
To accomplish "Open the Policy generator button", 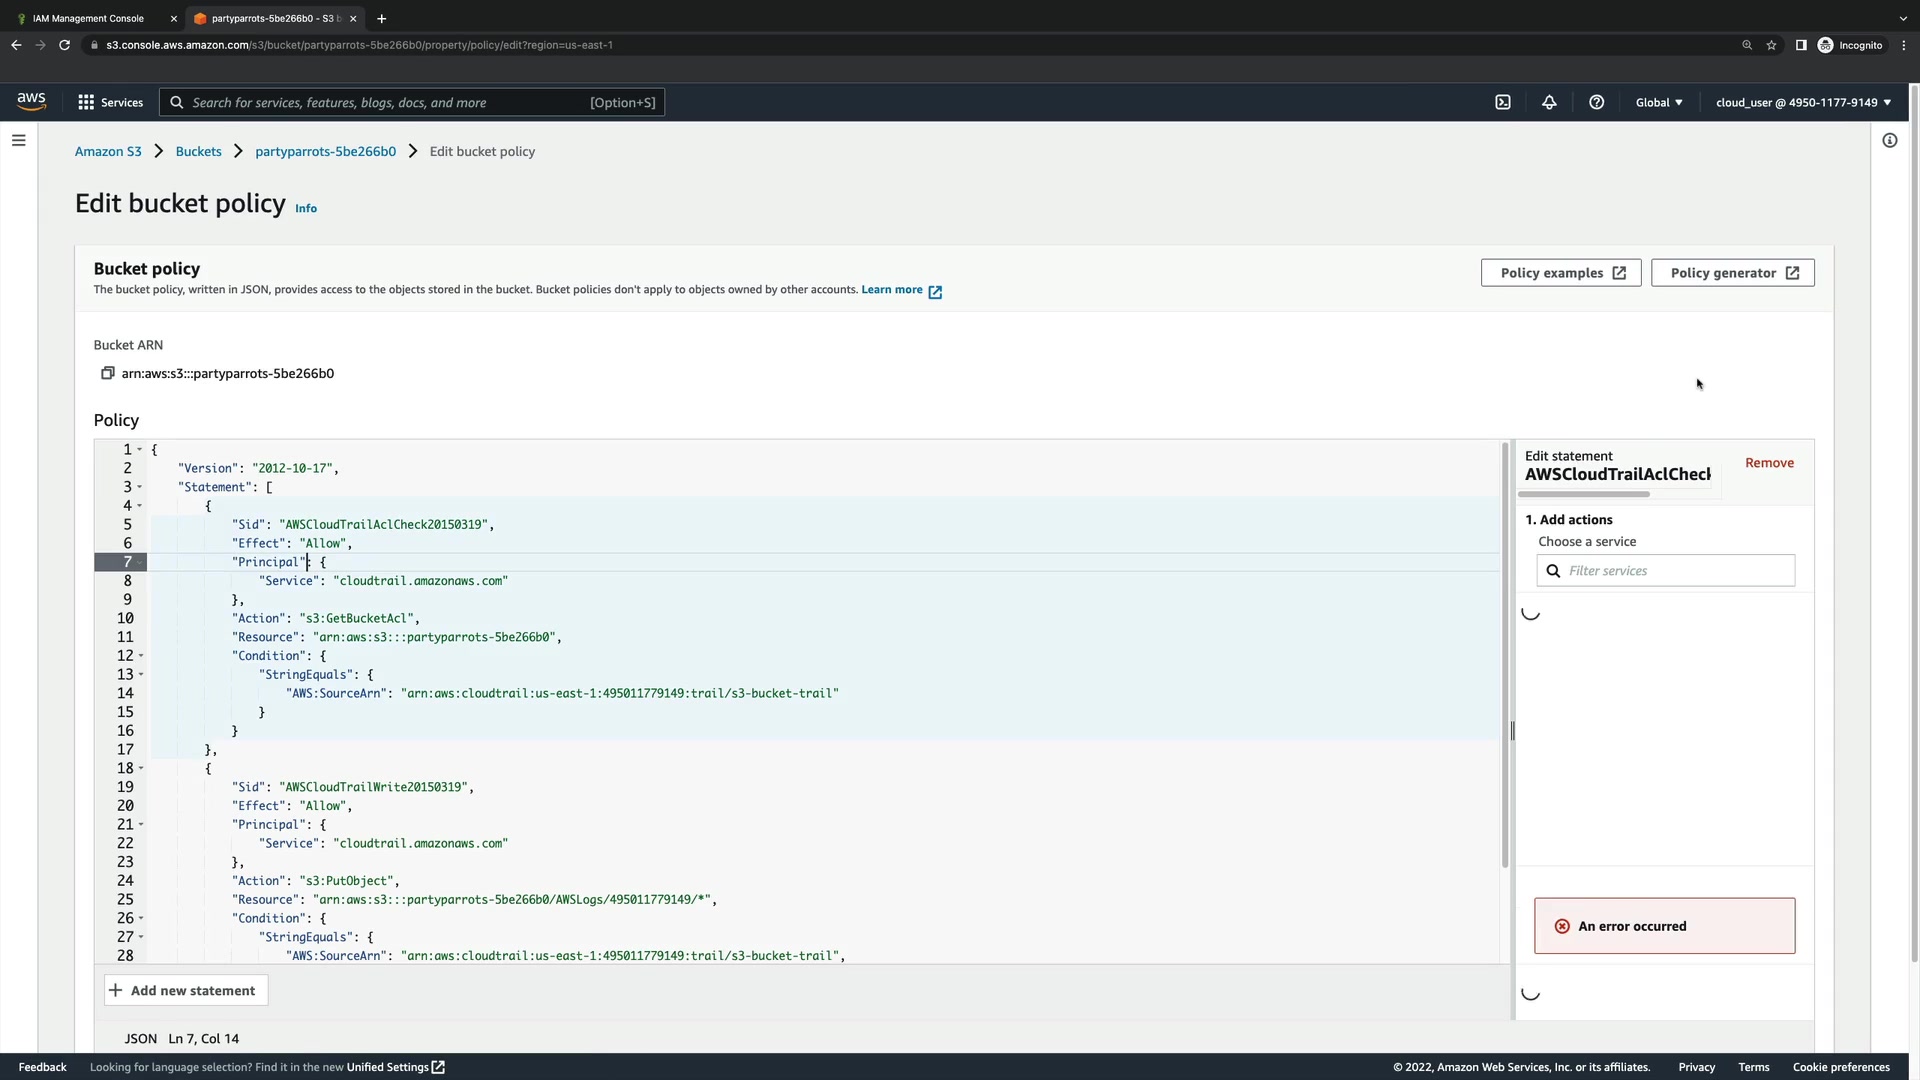I will 1732,273.
